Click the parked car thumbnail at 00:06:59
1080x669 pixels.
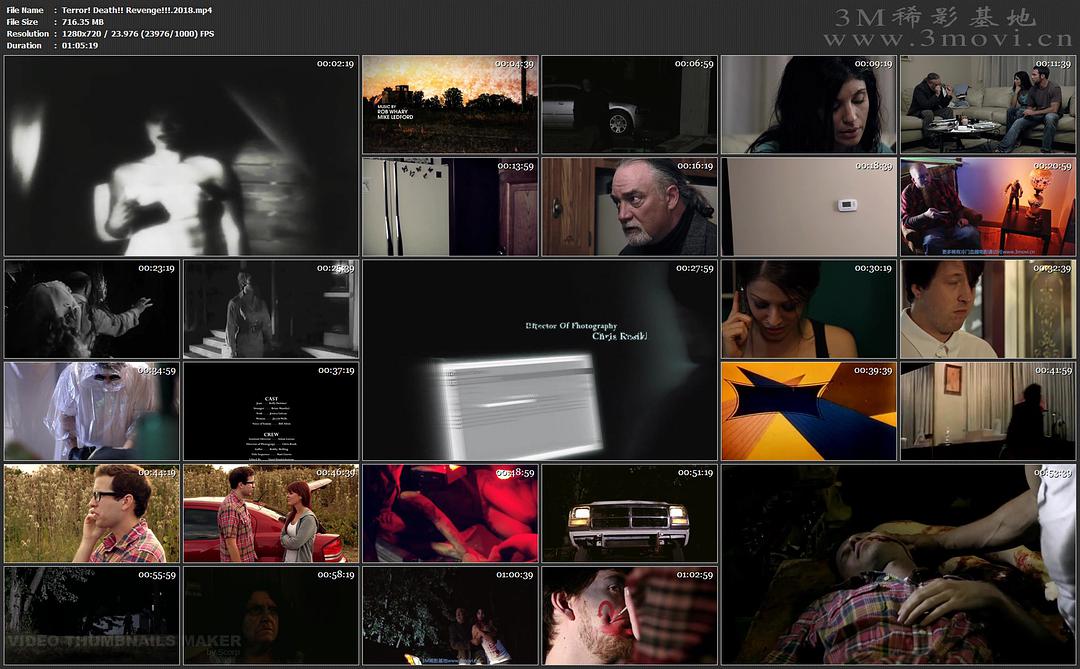[x=629, y=105]
